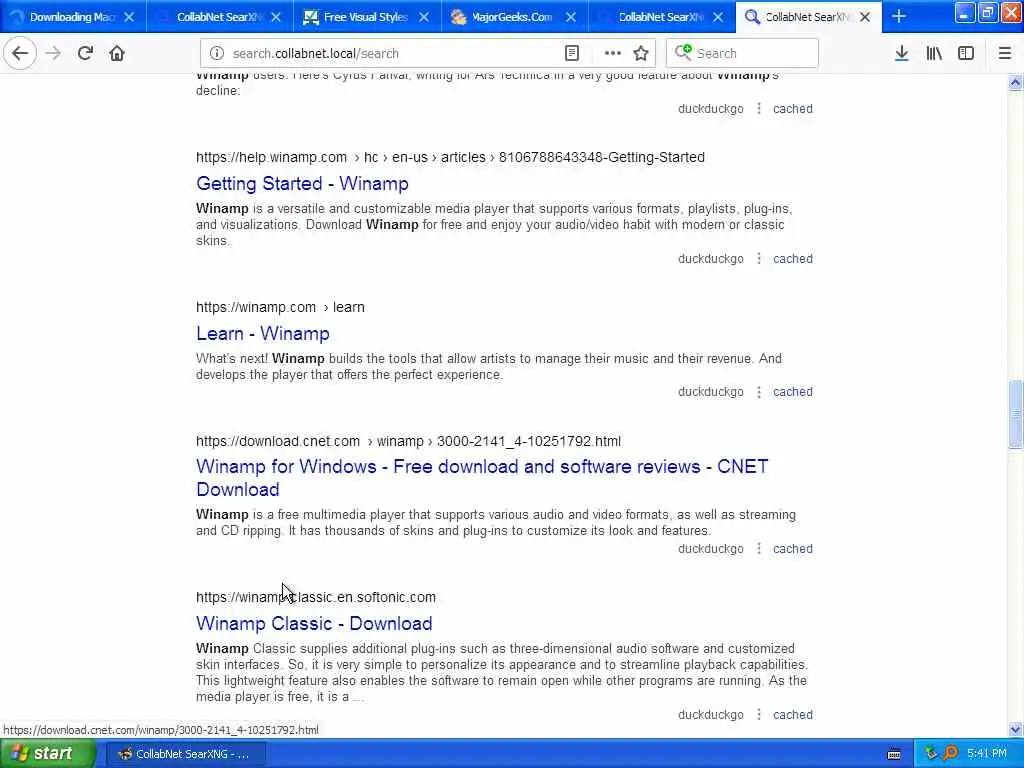Click duckduckgo label under Learn result
1024x768 pixels.
pos(711,392)
